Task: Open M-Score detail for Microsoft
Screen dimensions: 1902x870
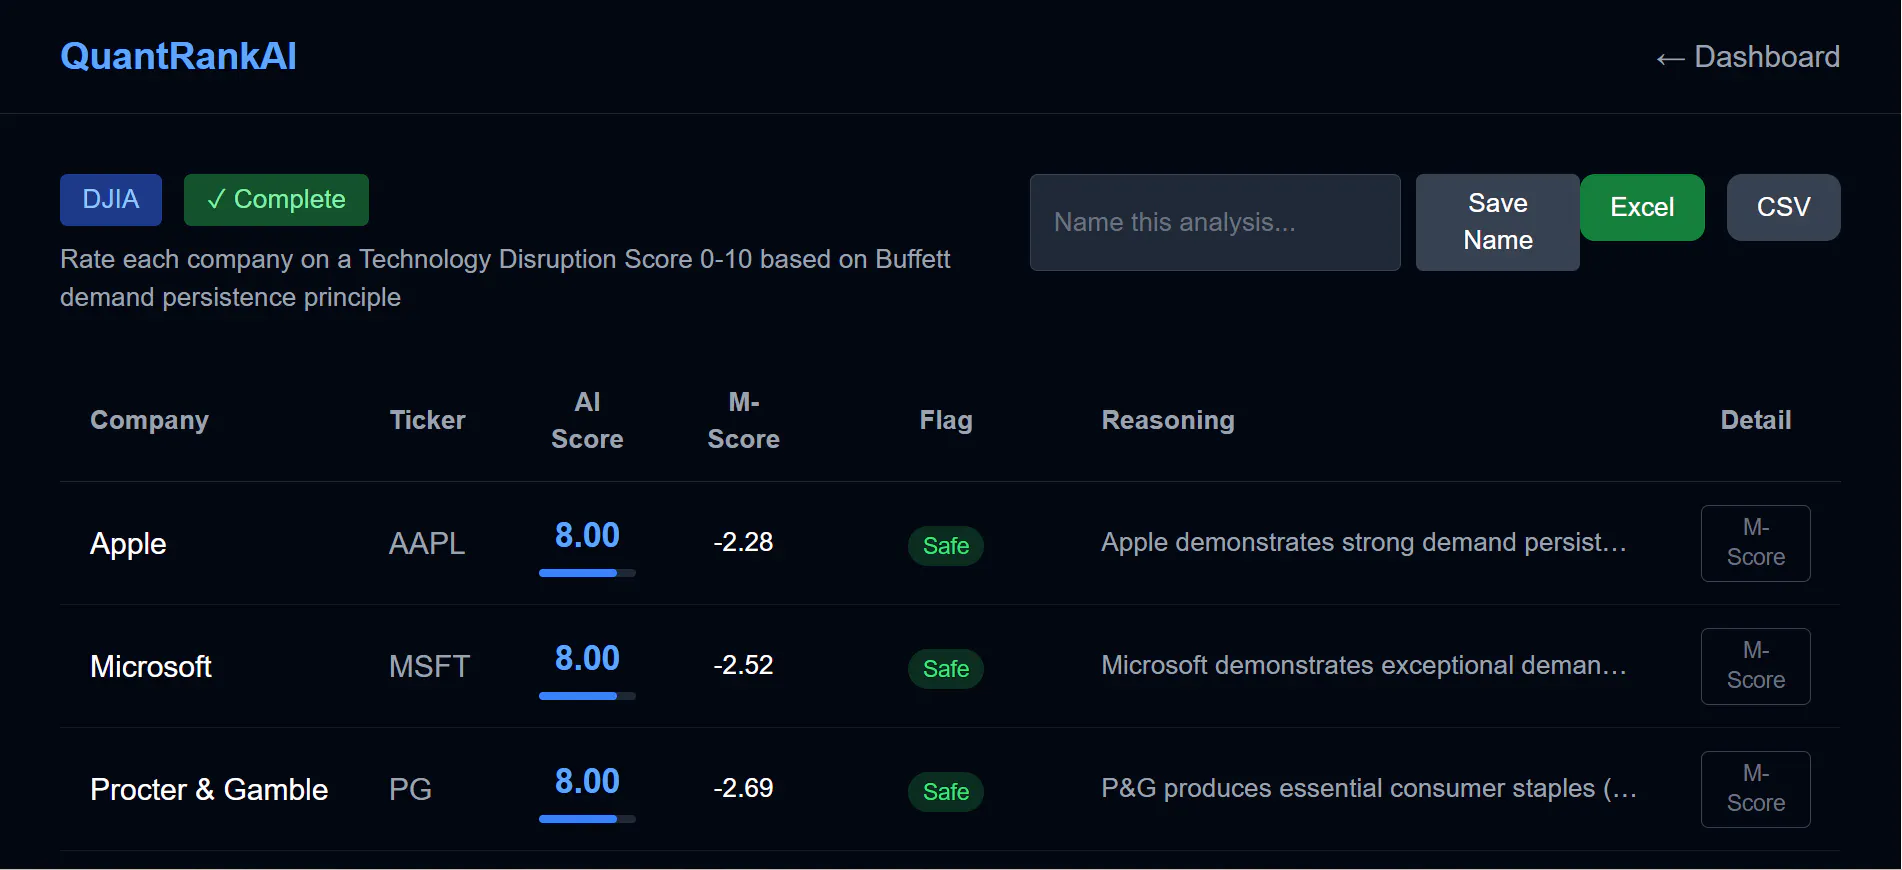Action: coord(1756,666)
